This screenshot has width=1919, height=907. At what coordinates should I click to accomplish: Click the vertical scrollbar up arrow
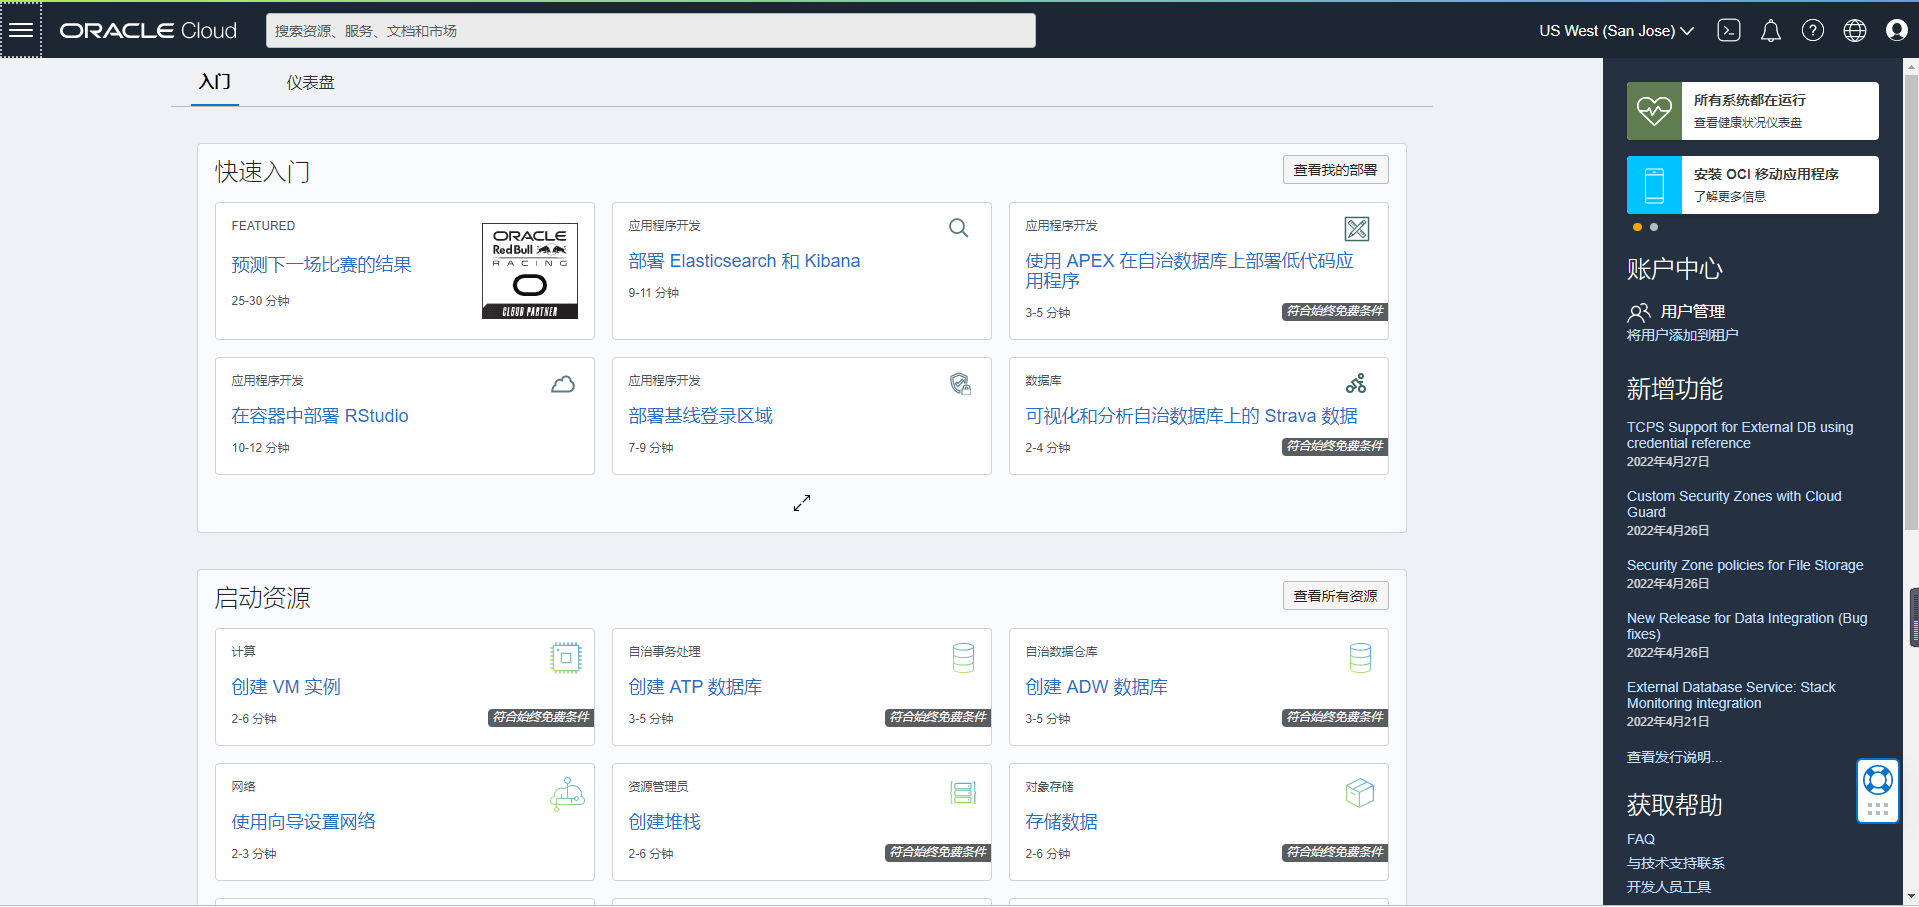tap(1911, 67)
